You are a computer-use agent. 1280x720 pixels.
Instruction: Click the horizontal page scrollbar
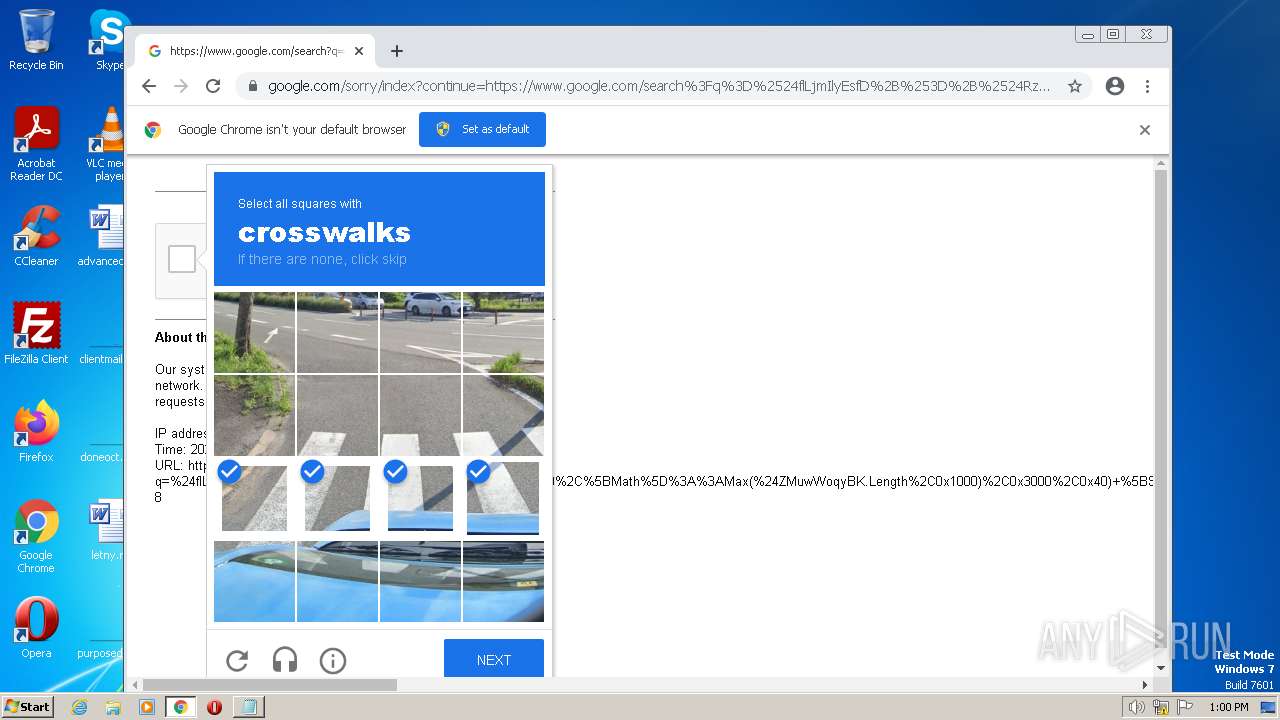point(270,685)
